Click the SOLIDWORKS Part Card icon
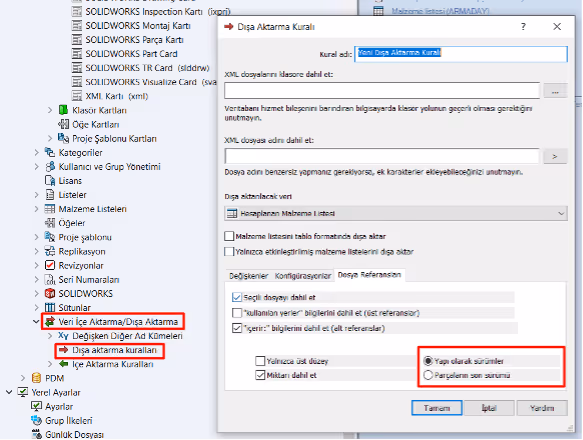583x440 pixels. (x=77, y=54)
